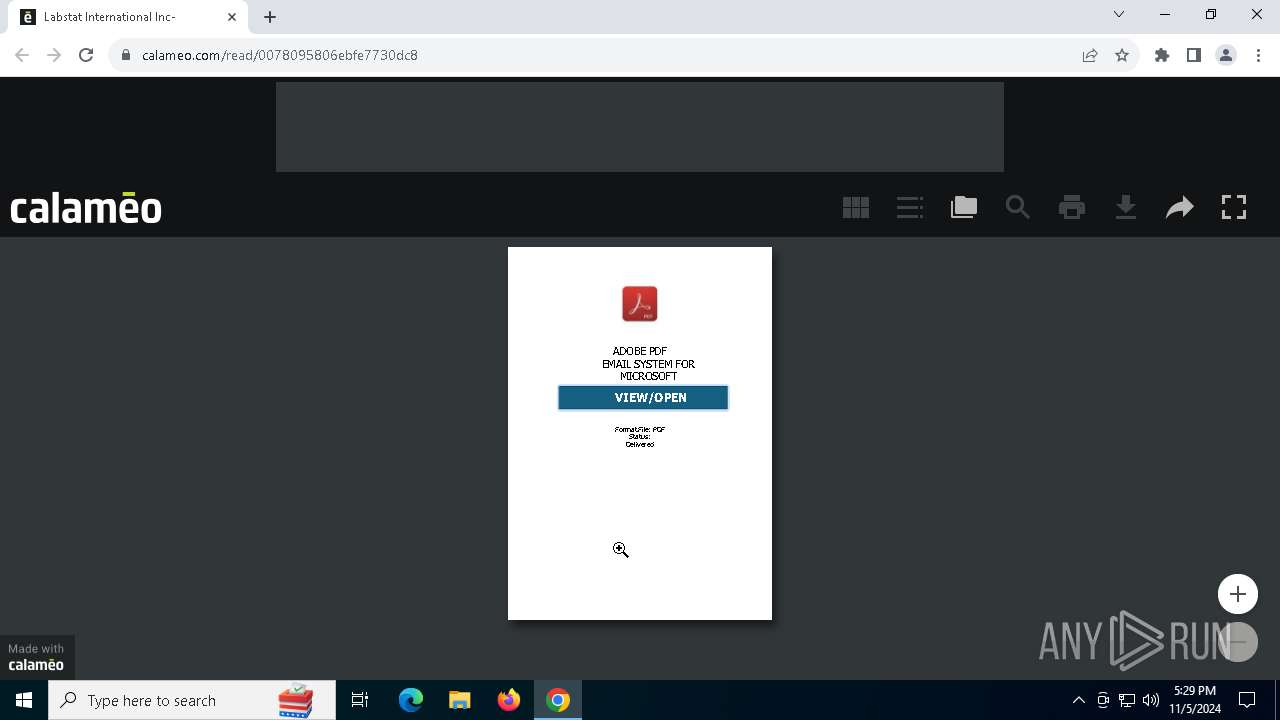Screen dimensions: 1280x720
Task: Open the Chrome profile avatar
Action: coord(1226,55)
